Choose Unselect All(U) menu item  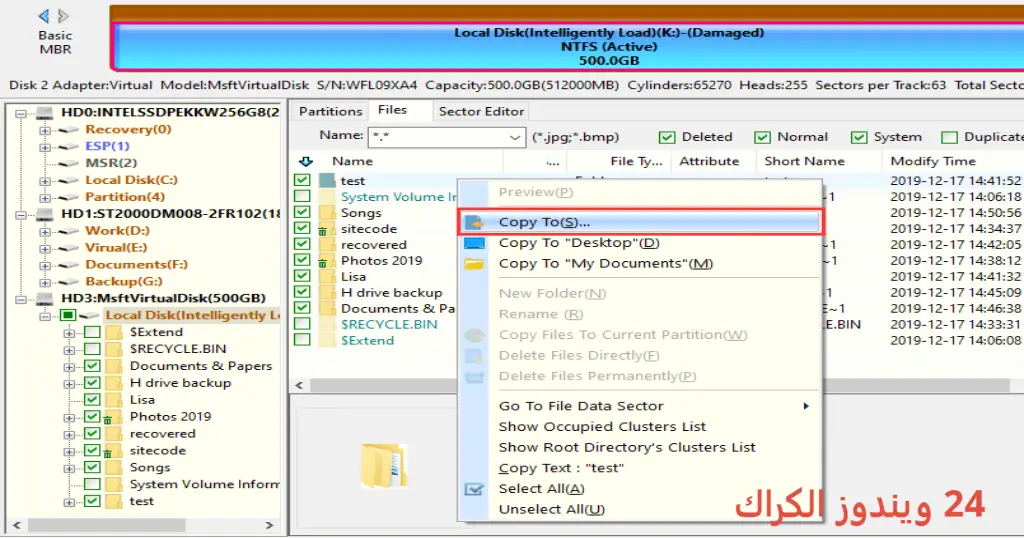pyautogui.click(x=640, y=510)
